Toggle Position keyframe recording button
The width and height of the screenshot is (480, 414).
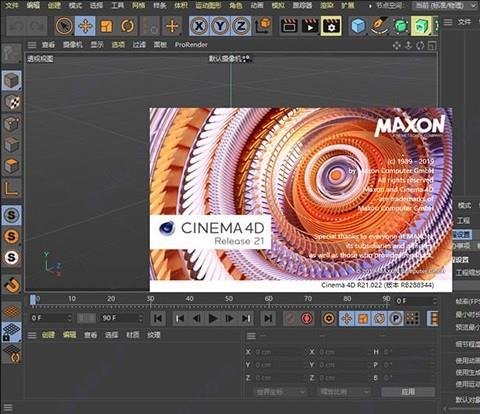click(x=347, y=319)
